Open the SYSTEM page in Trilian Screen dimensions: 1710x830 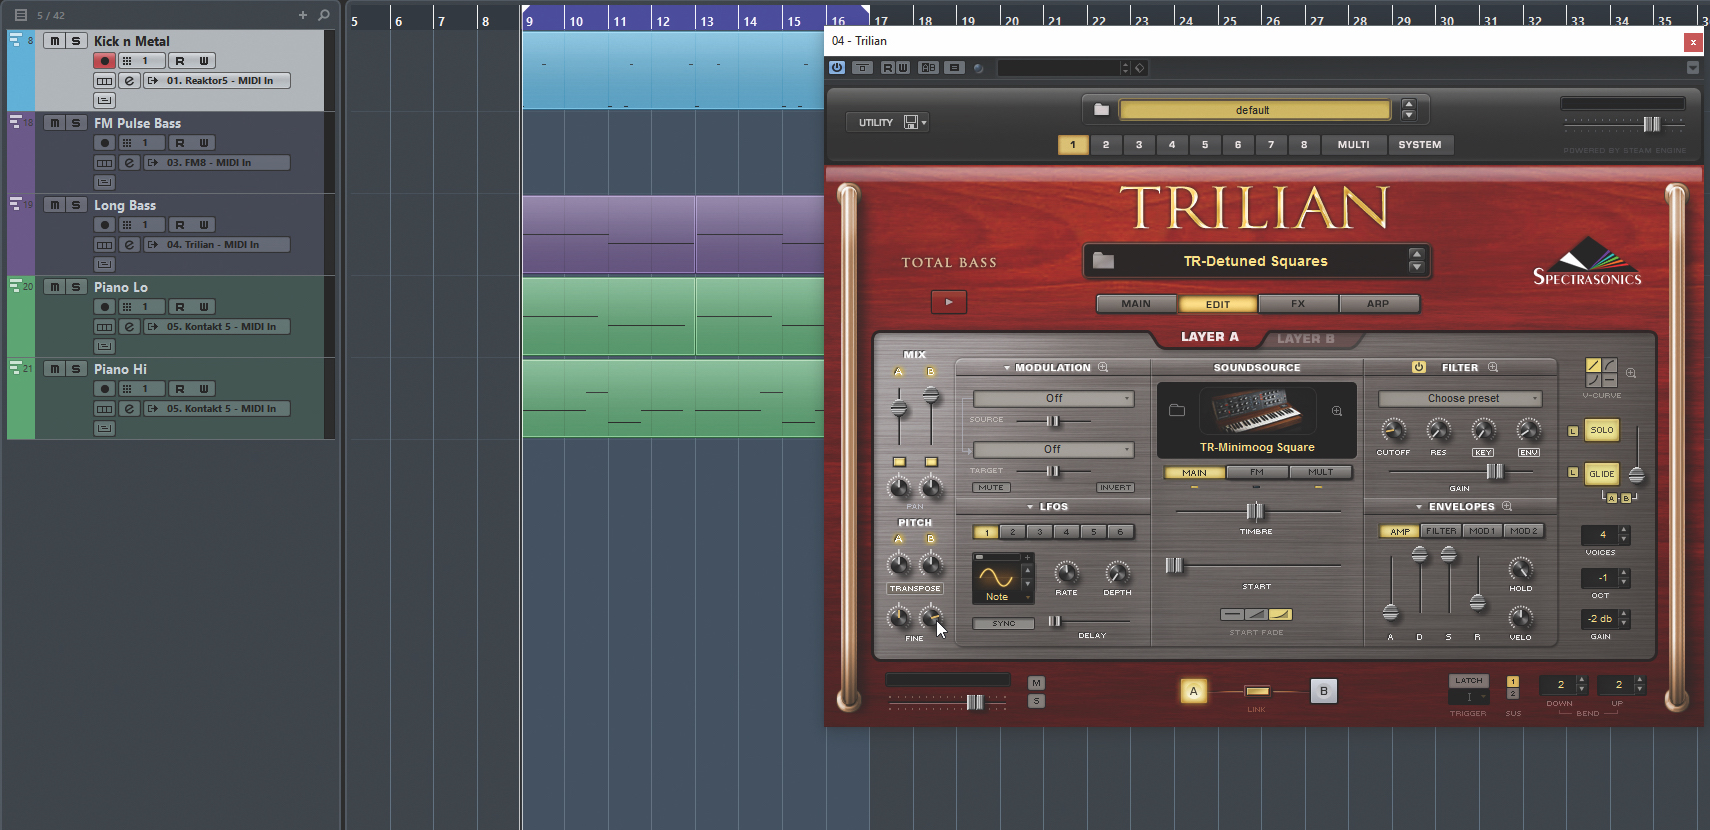click(1420, 145)
